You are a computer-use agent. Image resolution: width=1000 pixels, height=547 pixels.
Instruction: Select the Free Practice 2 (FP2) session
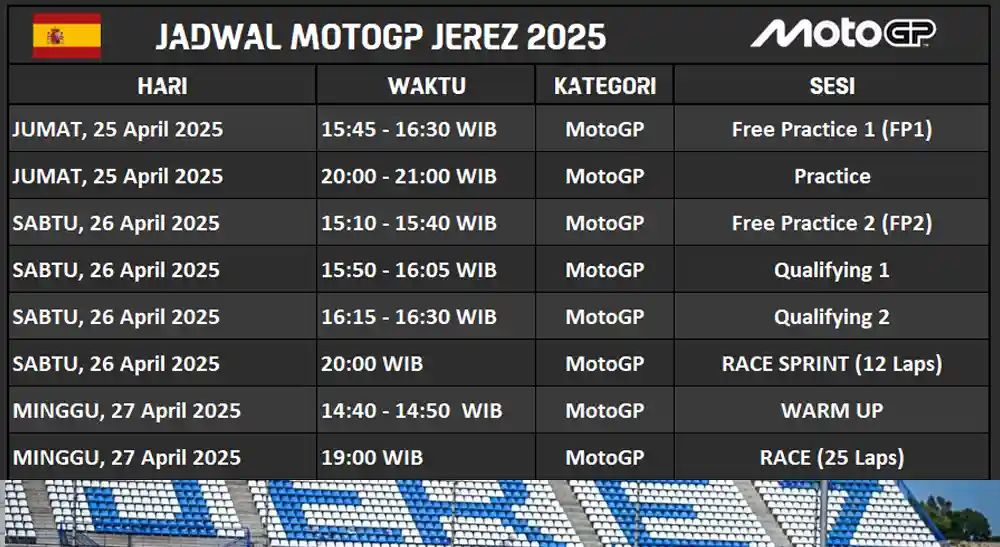coord(832,223)
